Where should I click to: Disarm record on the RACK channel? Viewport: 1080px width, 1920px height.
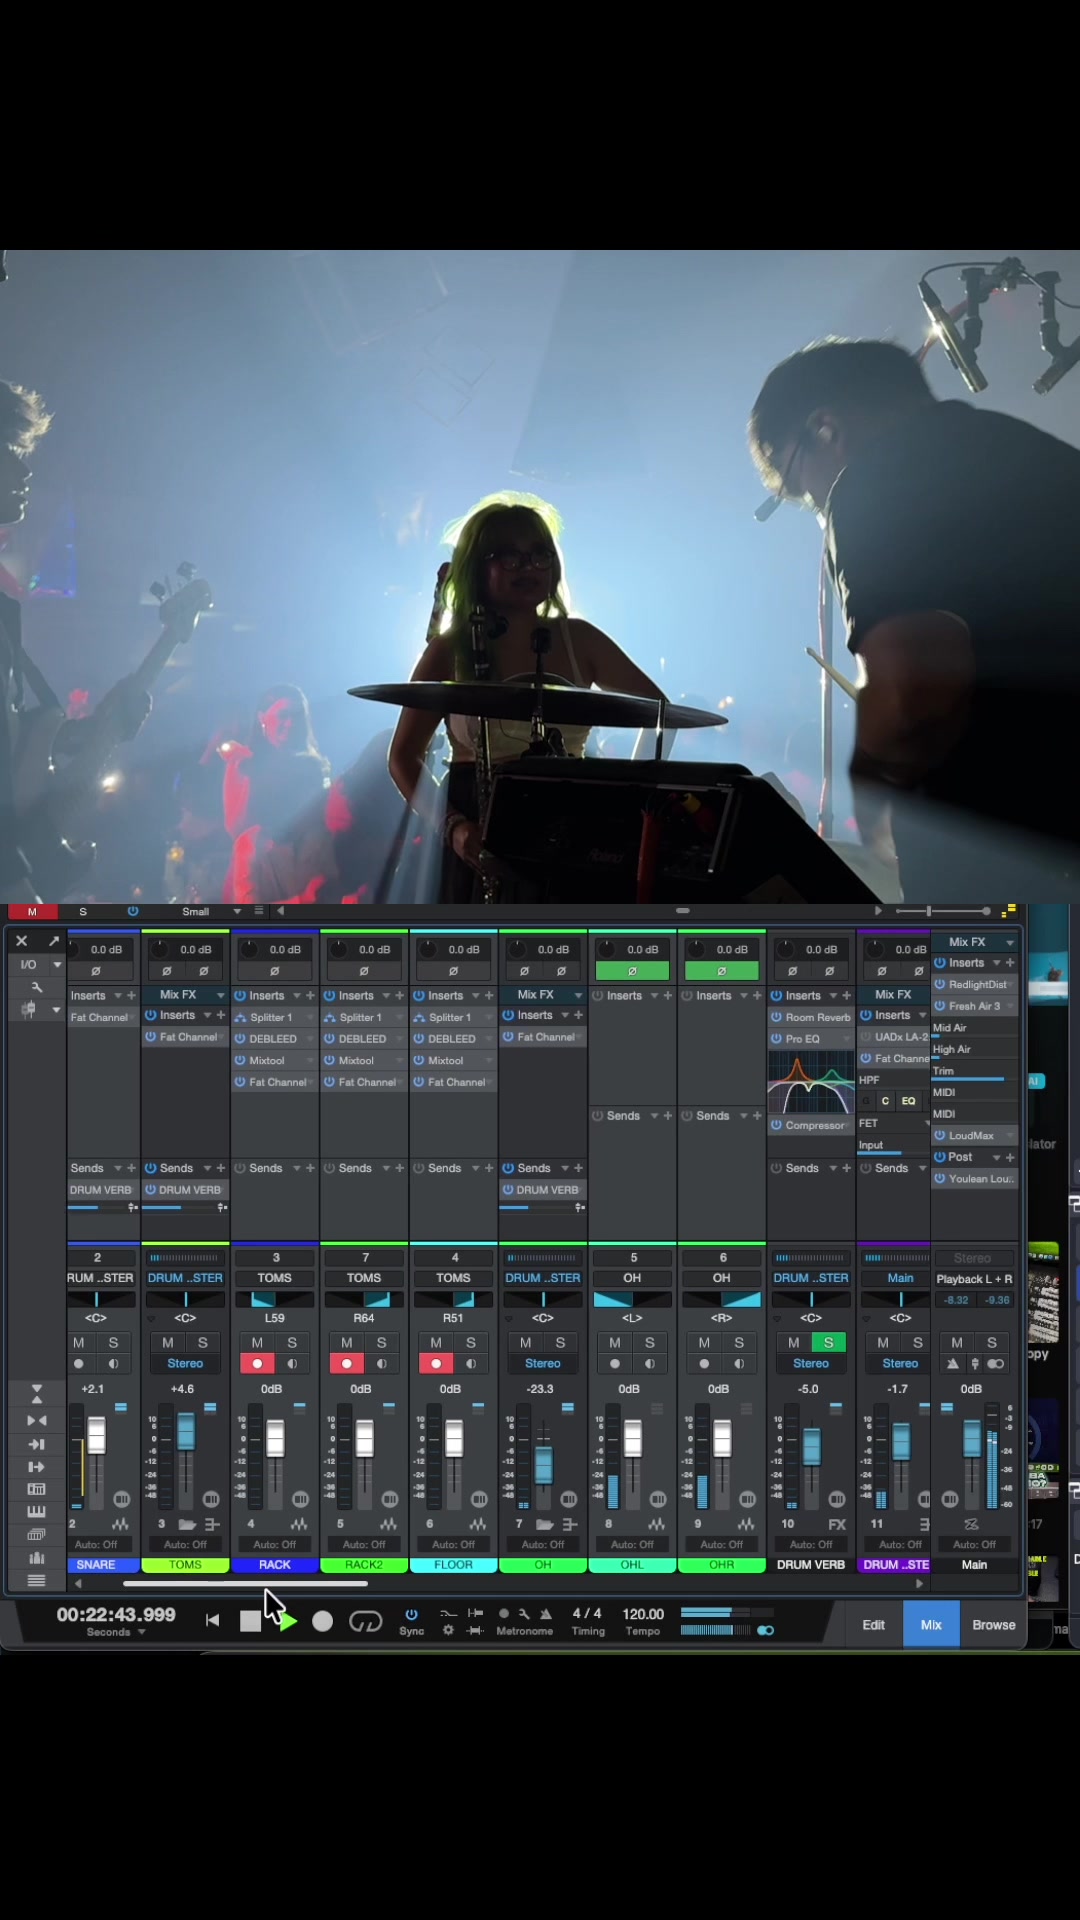coord(257,1364)
